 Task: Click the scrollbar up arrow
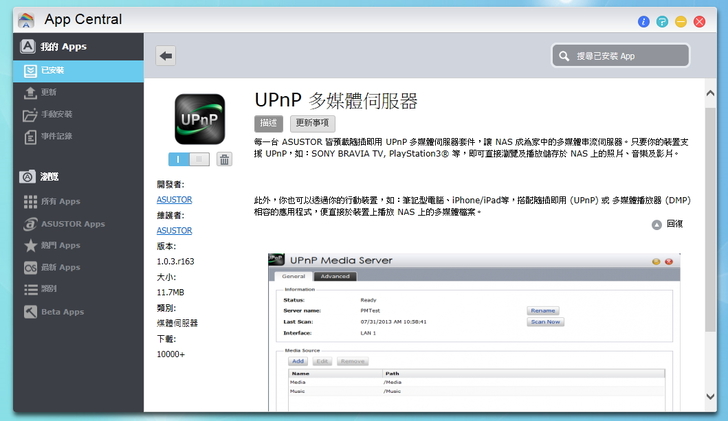(x=710, y=93)
